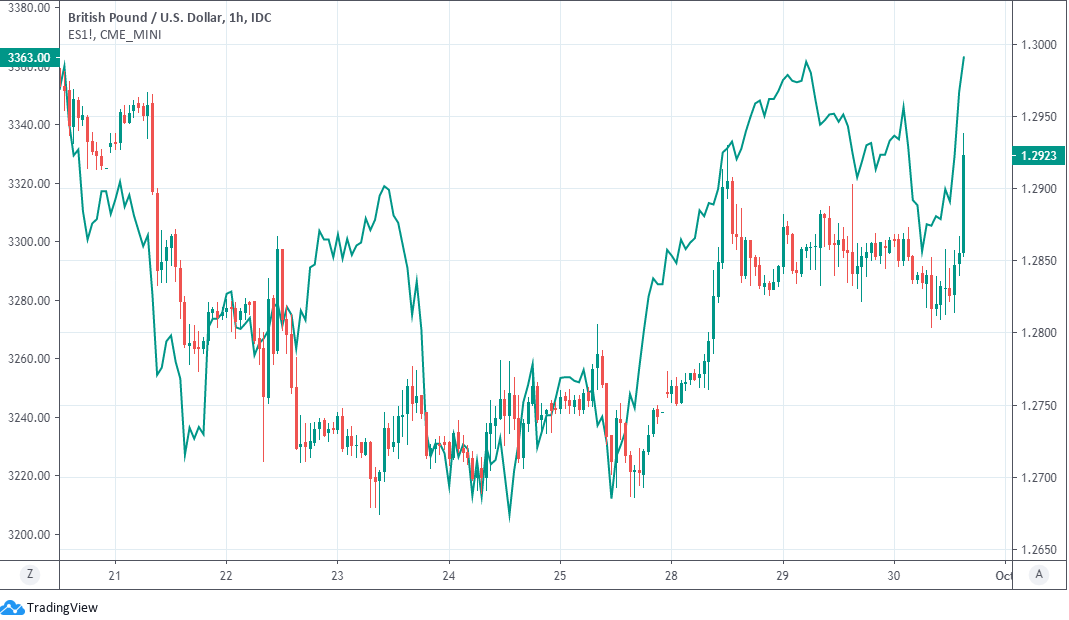Viewport: 1069px width, 620px height.
Task: Click the Z timezone button
Action: coord(30,574)
